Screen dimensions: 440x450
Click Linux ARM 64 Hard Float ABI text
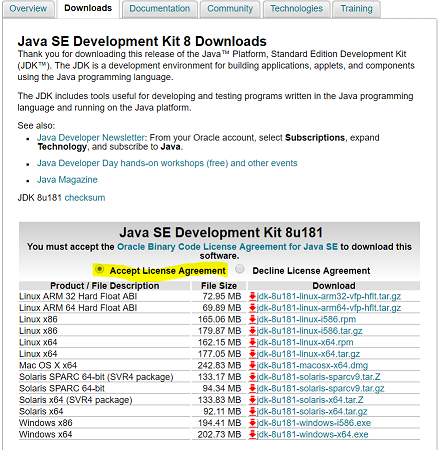click(78, 308)
